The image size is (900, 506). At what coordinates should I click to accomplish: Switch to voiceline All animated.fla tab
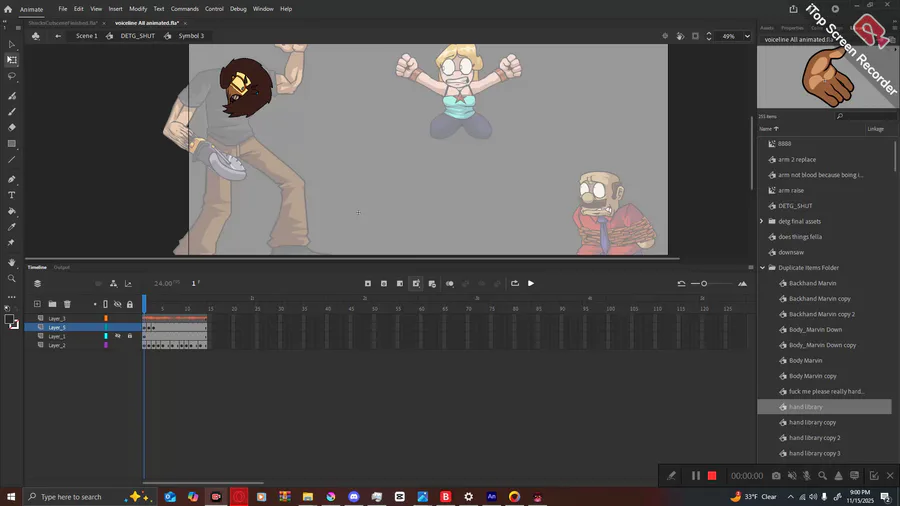click(x=147, y=23)
